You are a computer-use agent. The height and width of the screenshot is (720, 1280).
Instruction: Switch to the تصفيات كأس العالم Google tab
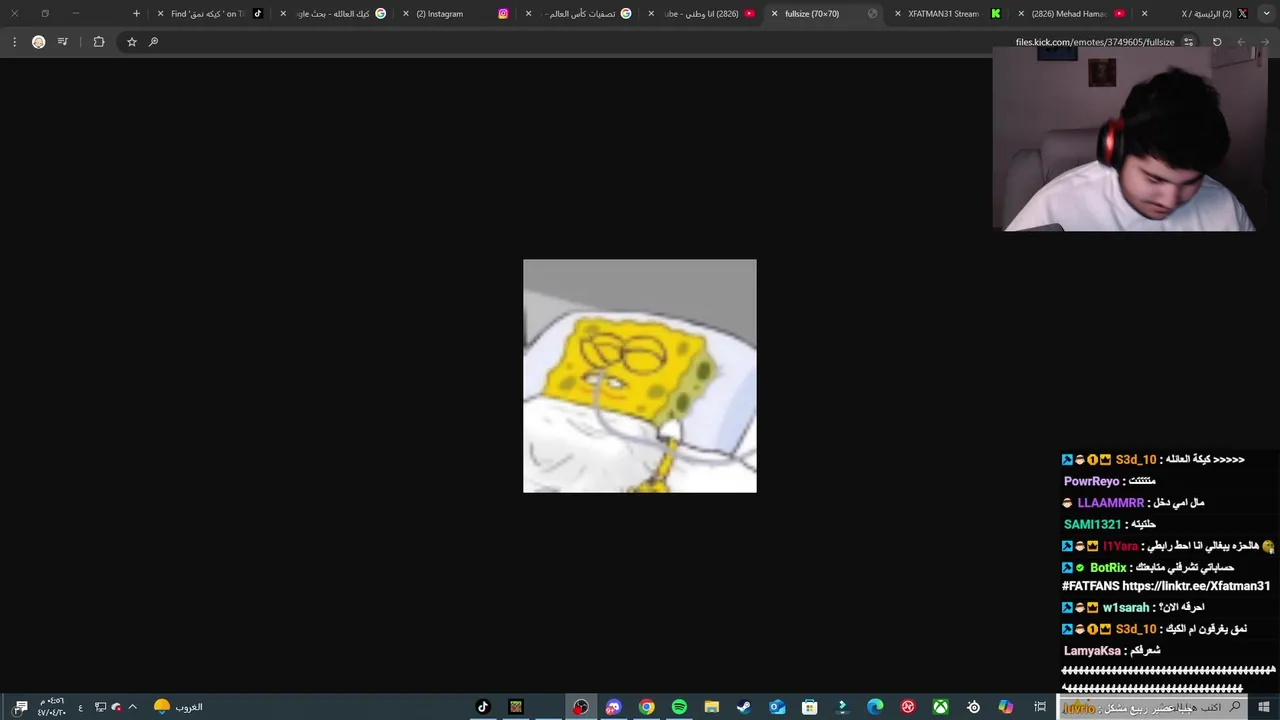pyautogui.click(x=578, y=14)
